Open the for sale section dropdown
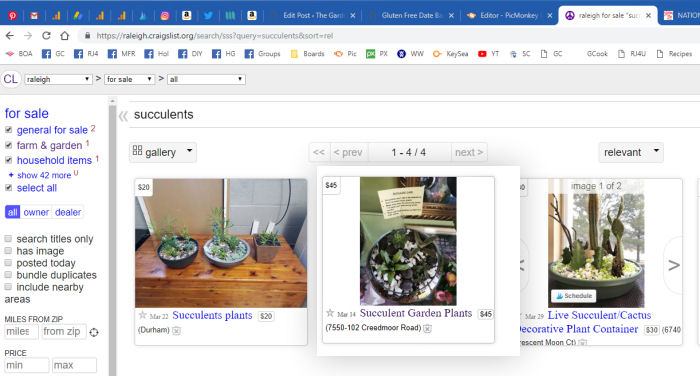Image resolution: width=700 pixels, height=376 pixels. (129, 79)
